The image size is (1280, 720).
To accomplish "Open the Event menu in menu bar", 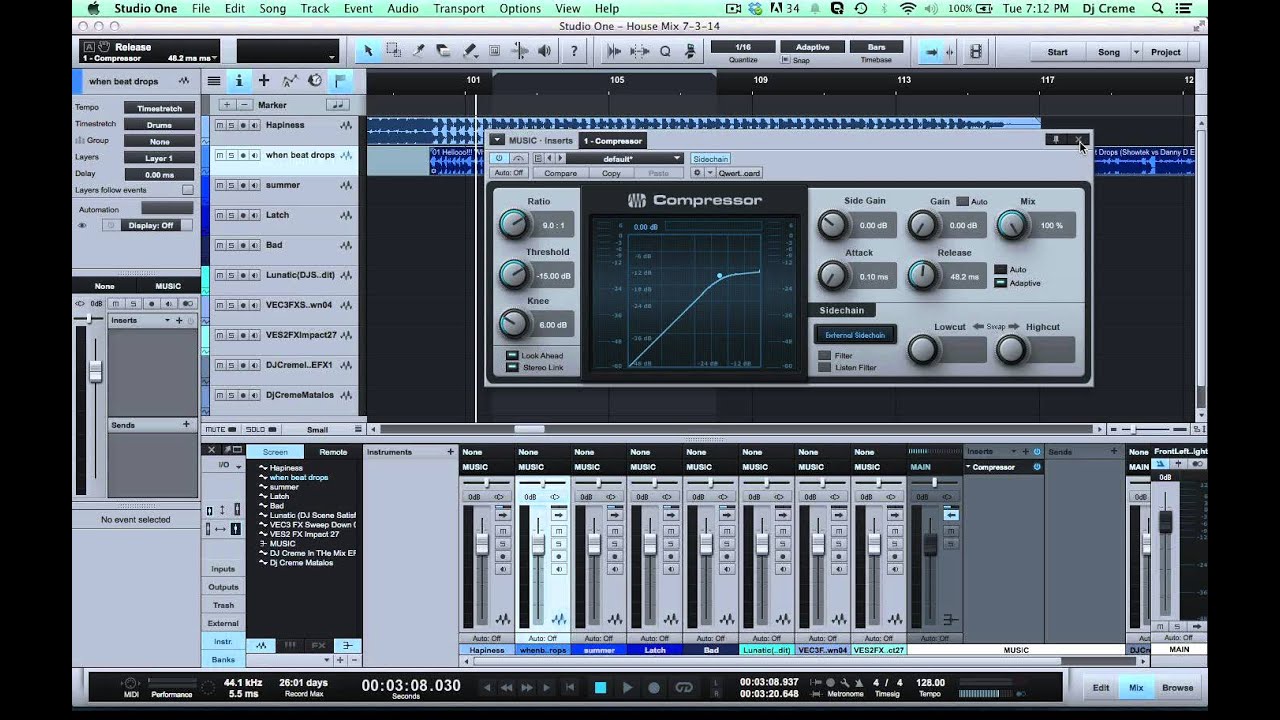I will tap(358, 9).
